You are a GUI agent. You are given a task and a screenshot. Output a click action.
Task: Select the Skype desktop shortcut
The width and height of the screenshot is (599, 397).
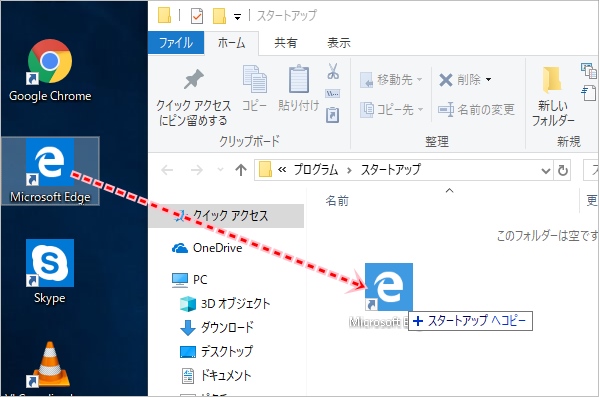click(50, 272)
